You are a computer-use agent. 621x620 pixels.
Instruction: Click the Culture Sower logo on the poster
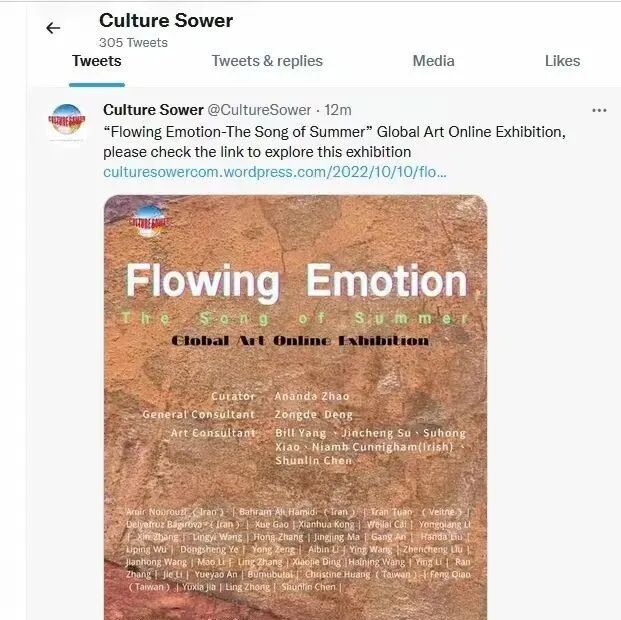click(149, 221)
